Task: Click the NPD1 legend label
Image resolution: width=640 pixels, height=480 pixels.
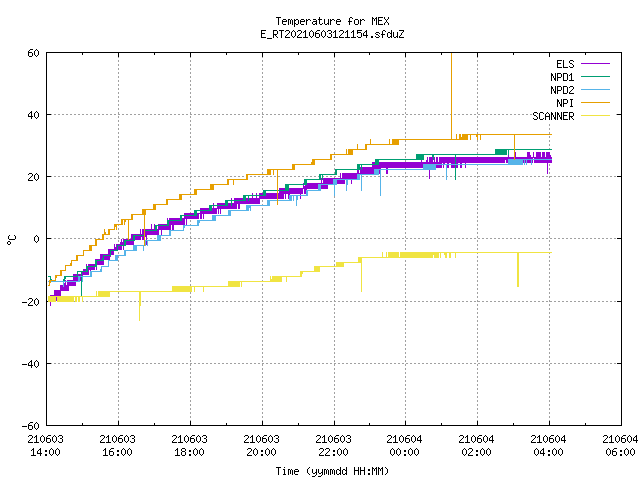Action: (562, 77)
